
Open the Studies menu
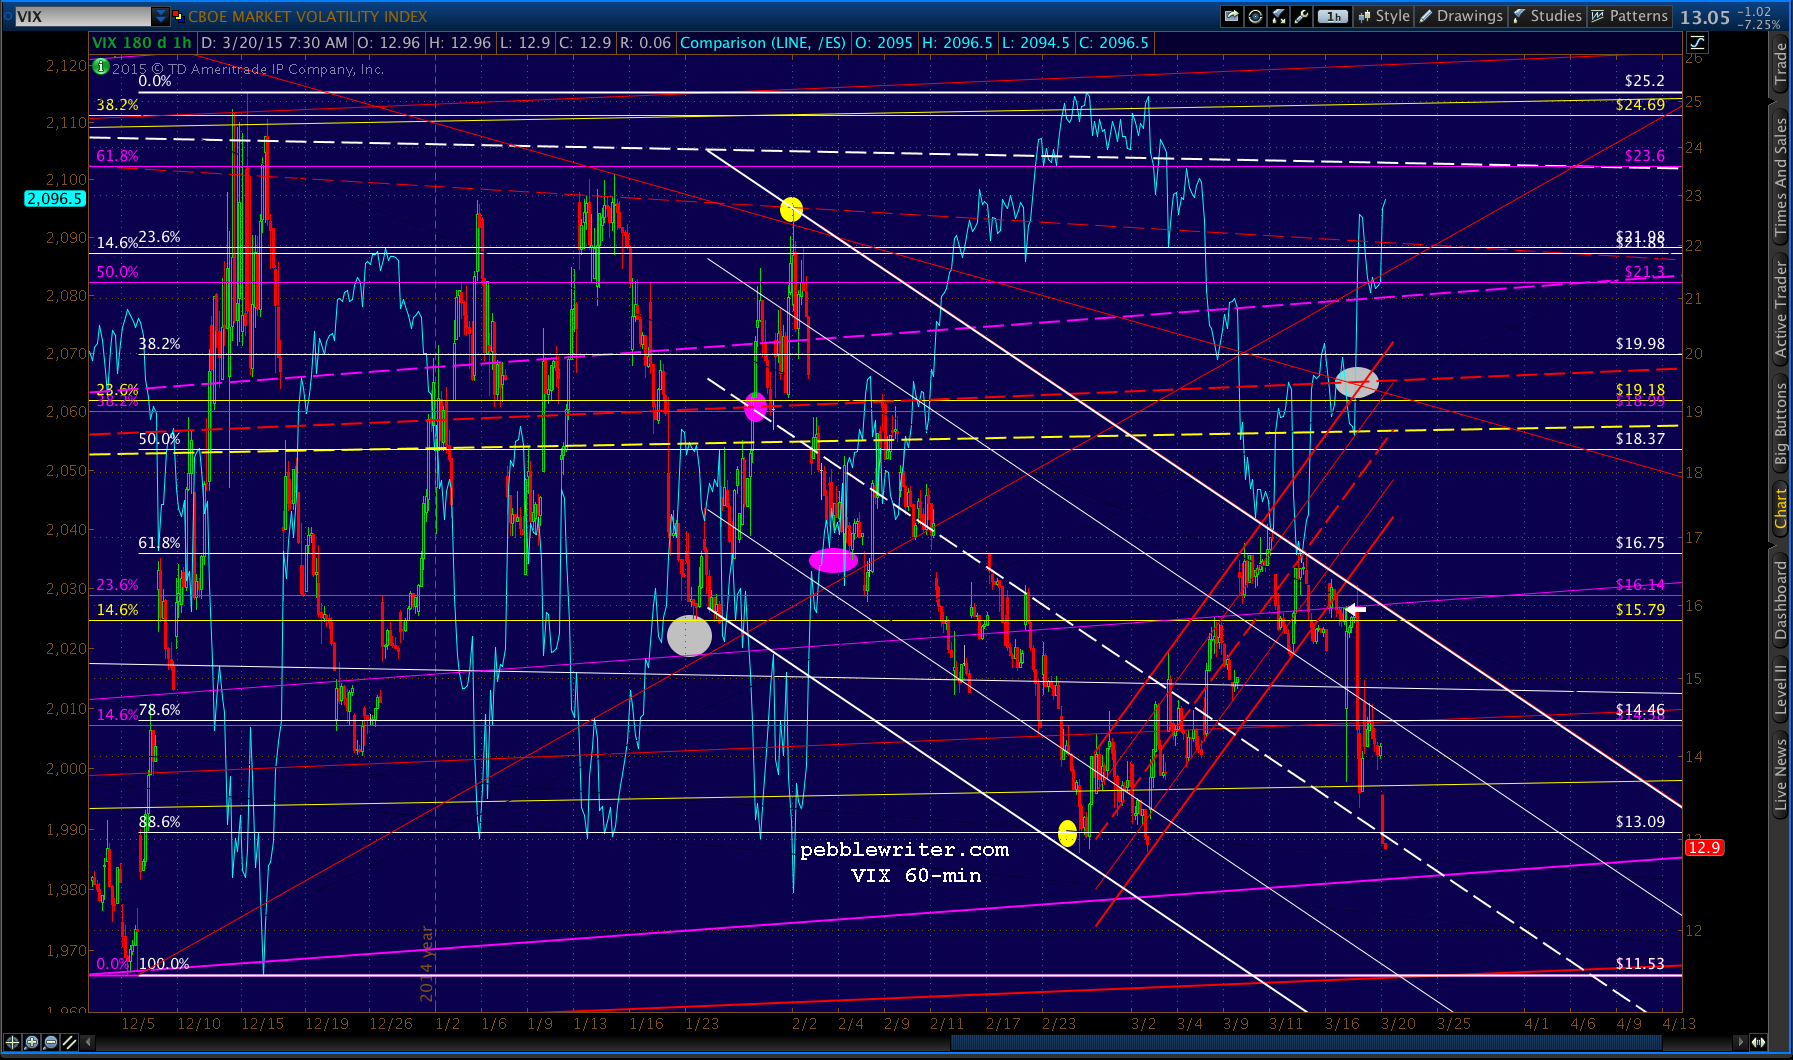[x=1547, y=16]
